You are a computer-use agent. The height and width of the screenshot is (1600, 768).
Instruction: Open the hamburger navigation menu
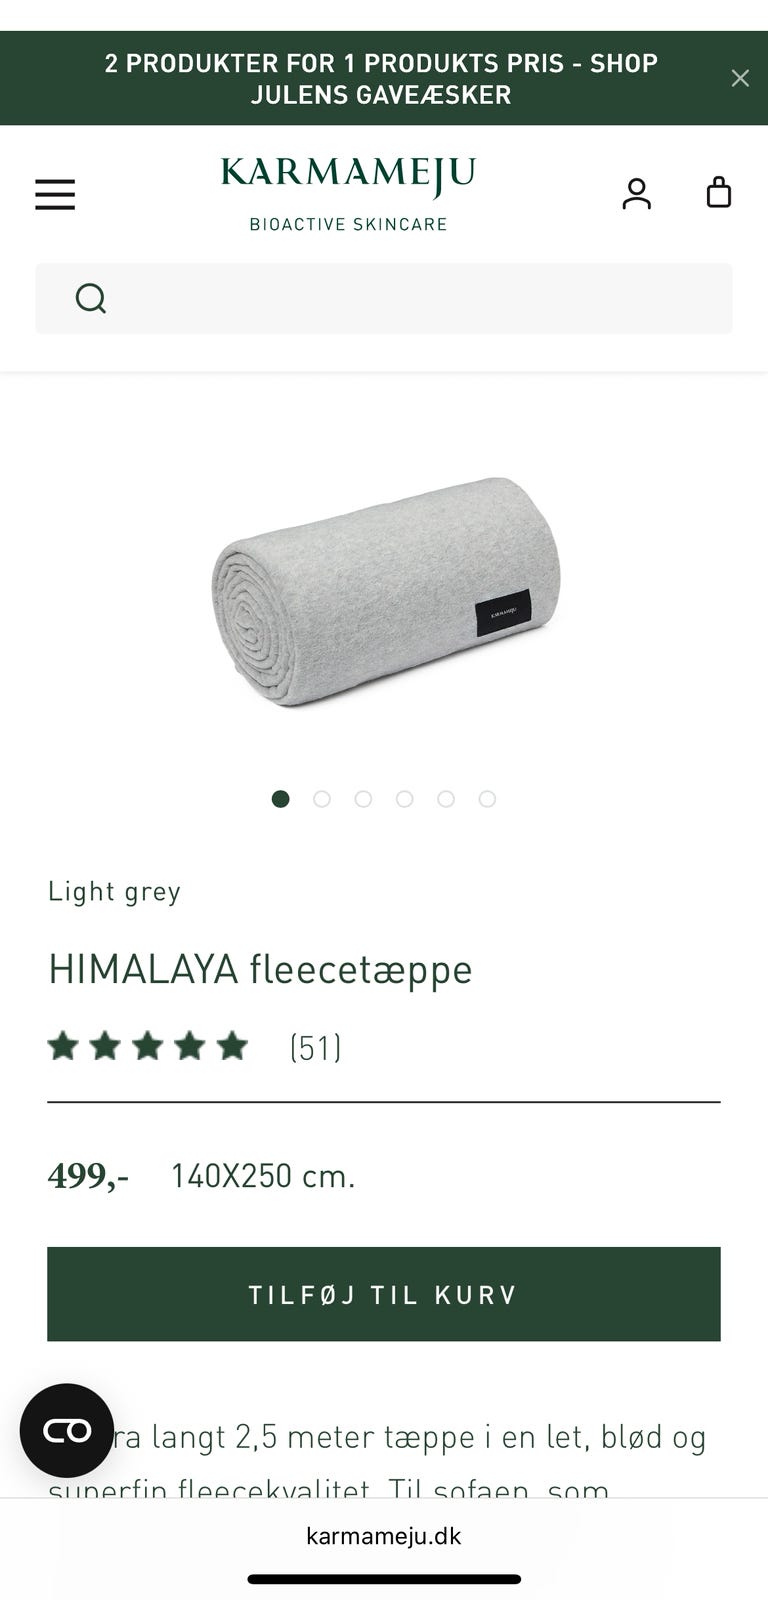(x=55, y=194)
